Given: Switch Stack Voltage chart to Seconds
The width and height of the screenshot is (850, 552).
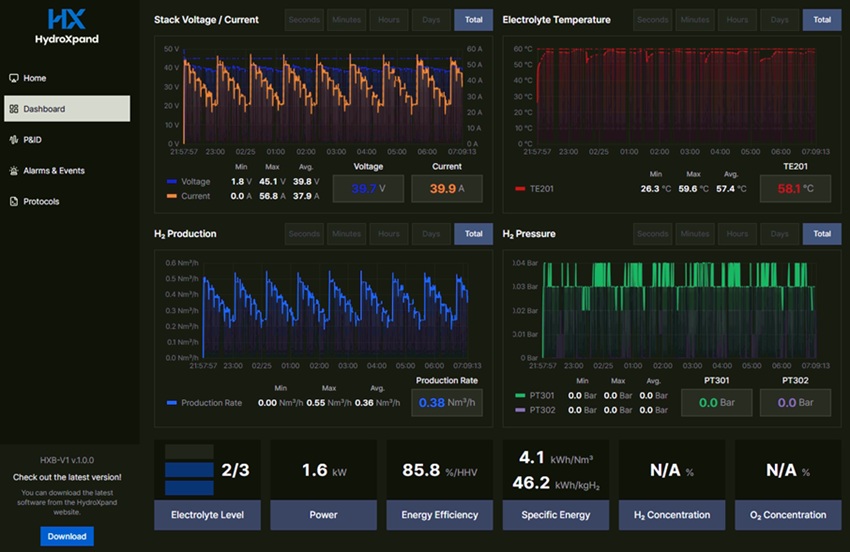Looking at the screenshot, I should (x=304, y=20).
